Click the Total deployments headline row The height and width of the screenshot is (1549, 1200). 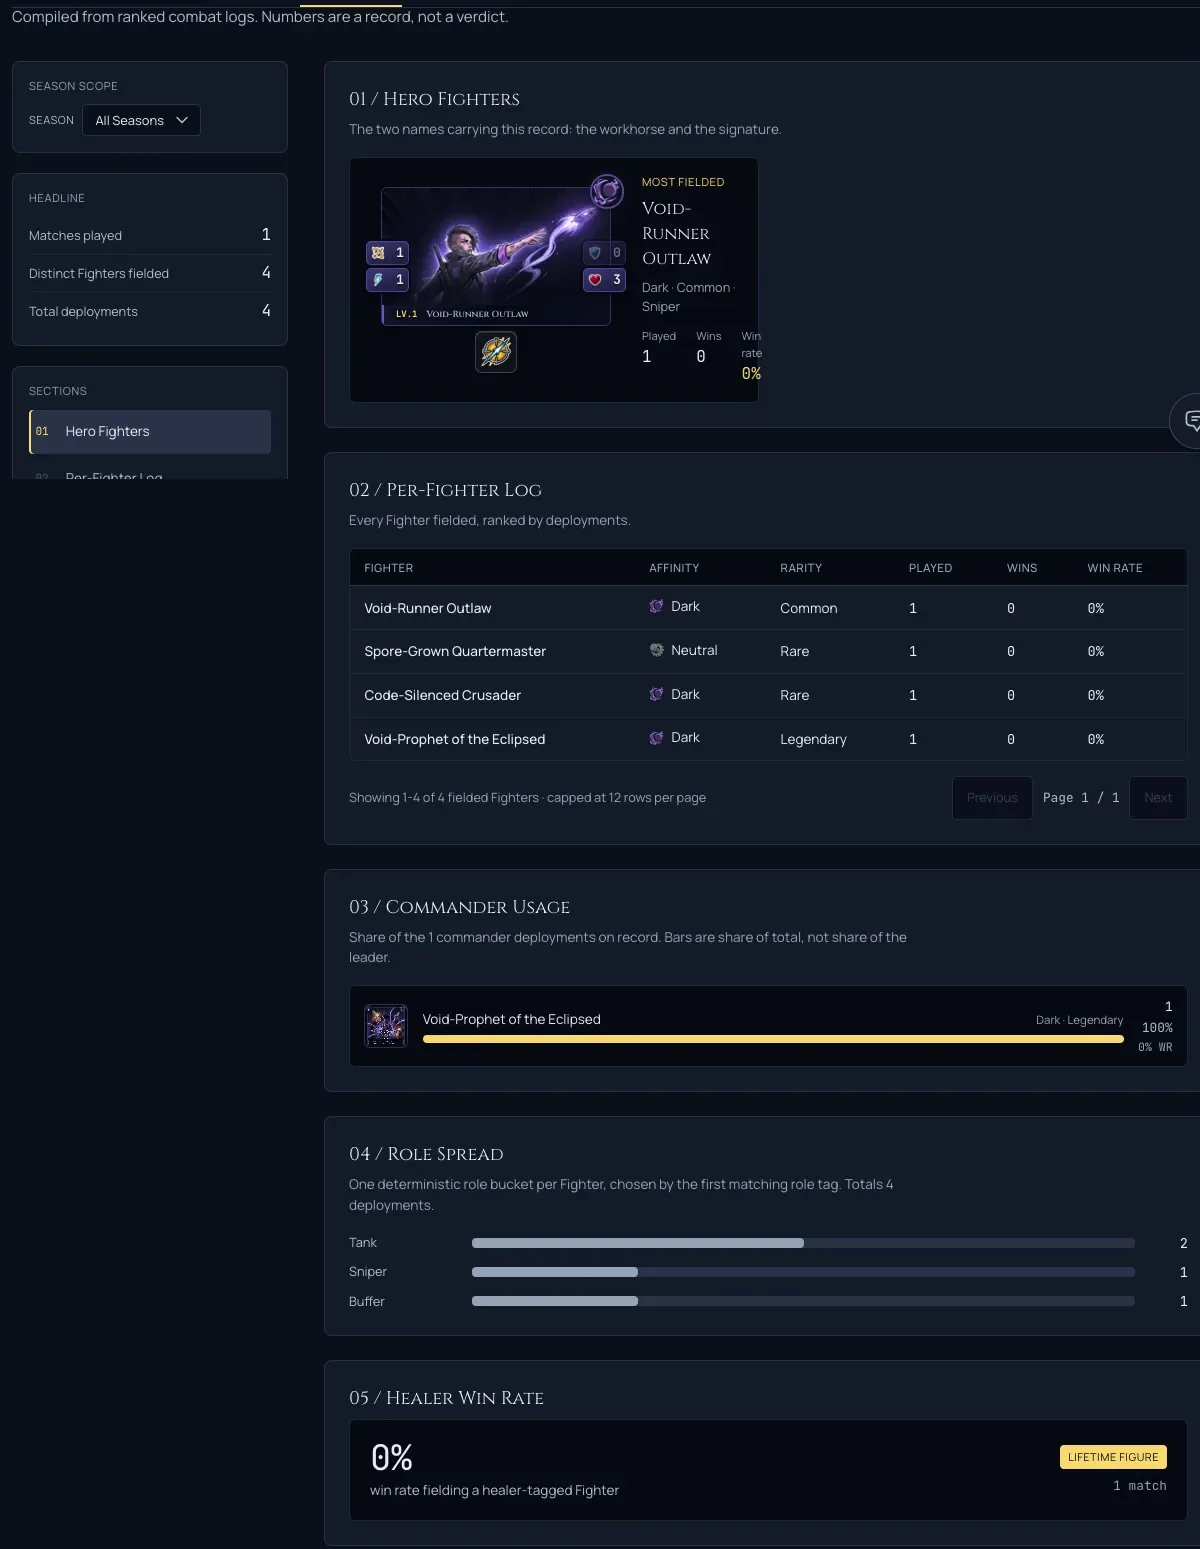click(x=150, y=311)
